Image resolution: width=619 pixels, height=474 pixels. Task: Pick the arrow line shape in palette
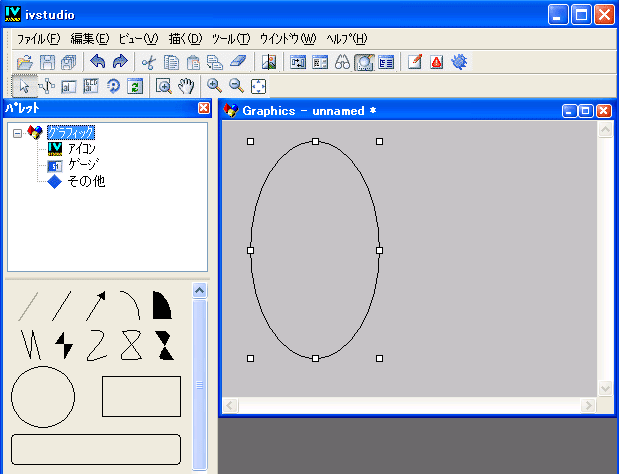click(x=97, y=305)
